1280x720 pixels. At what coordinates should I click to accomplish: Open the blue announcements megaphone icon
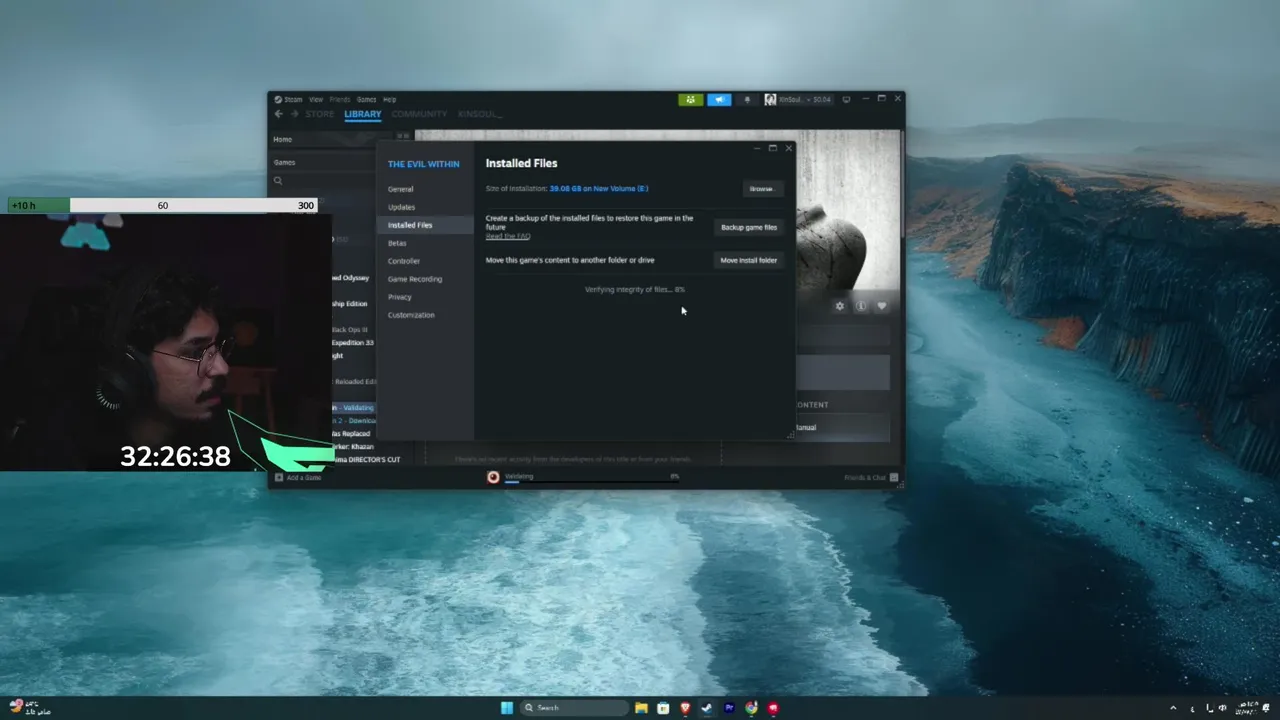pos(719,99)
